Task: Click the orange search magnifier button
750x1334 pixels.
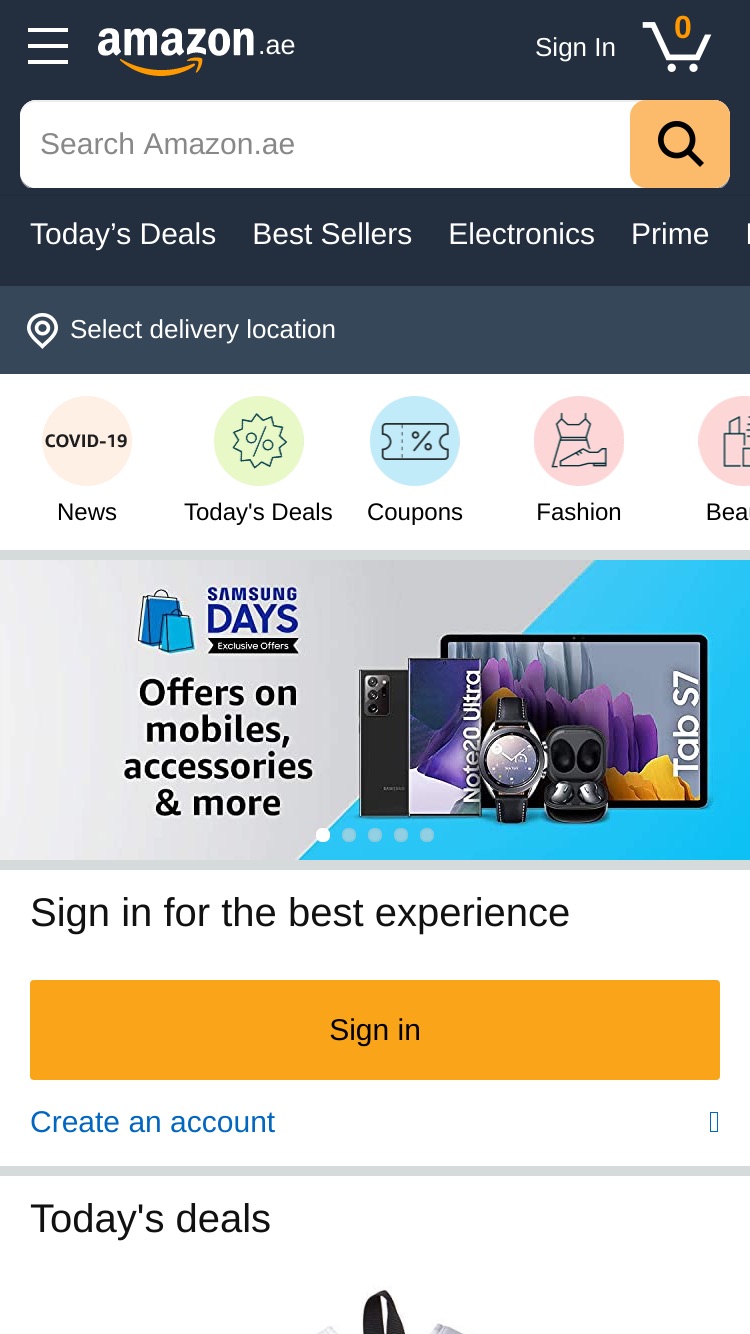Action: coord(680,144)
